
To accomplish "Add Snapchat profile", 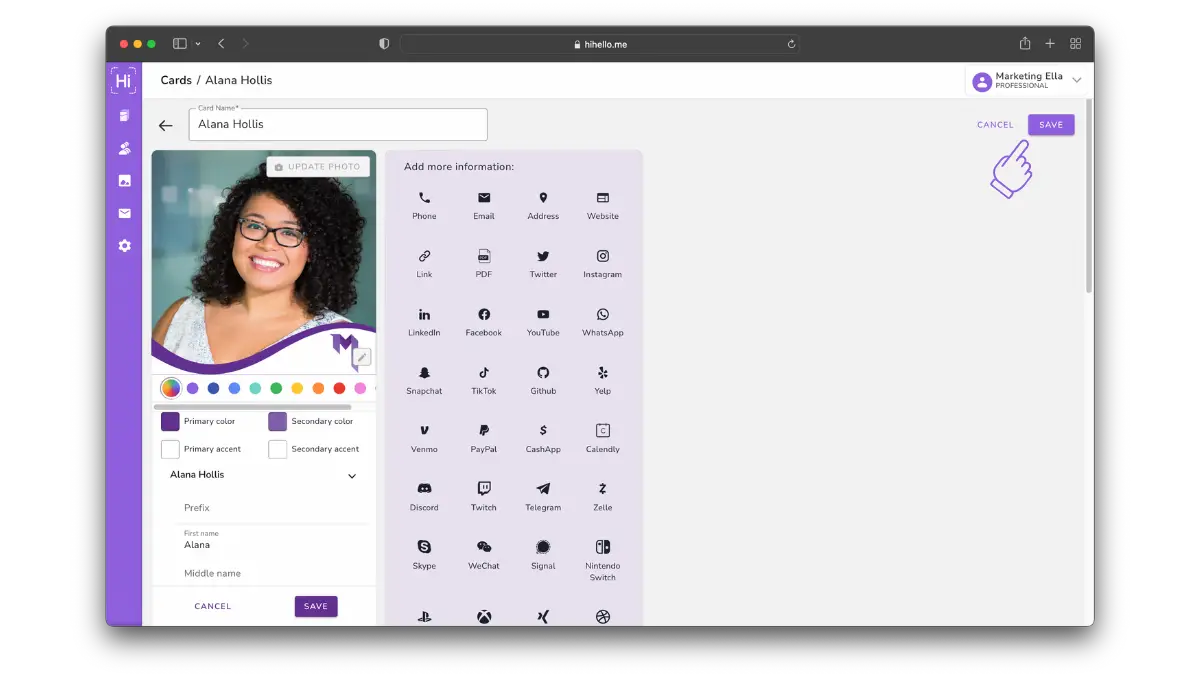I will point(424,381).
